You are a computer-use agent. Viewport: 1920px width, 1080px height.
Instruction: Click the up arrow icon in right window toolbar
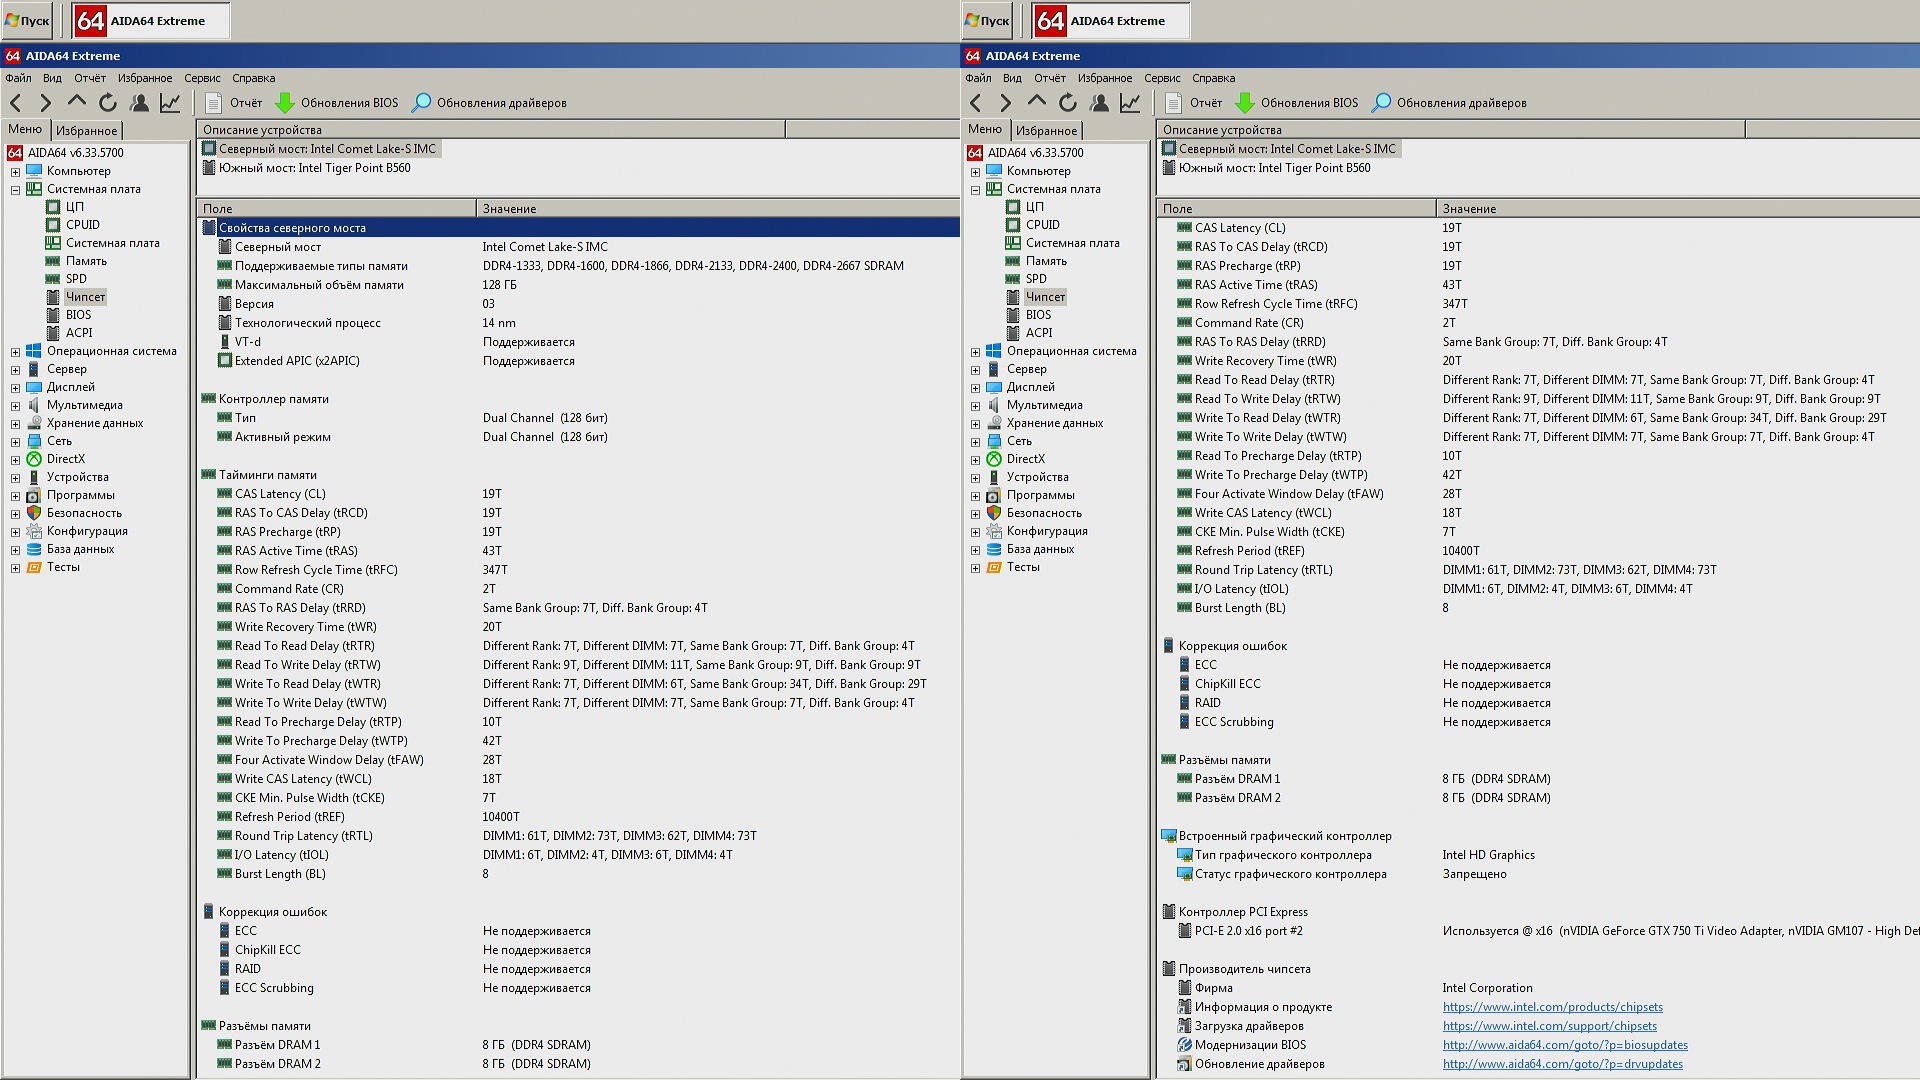(x=1037, y=103)
